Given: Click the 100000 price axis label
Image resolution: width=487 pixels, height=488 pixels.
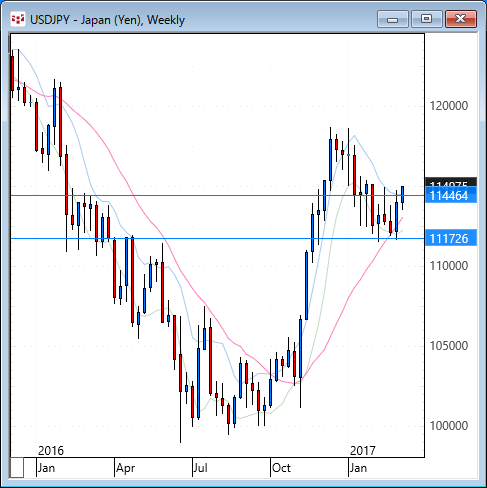Looking at the screenshot, I should (449, 426).
